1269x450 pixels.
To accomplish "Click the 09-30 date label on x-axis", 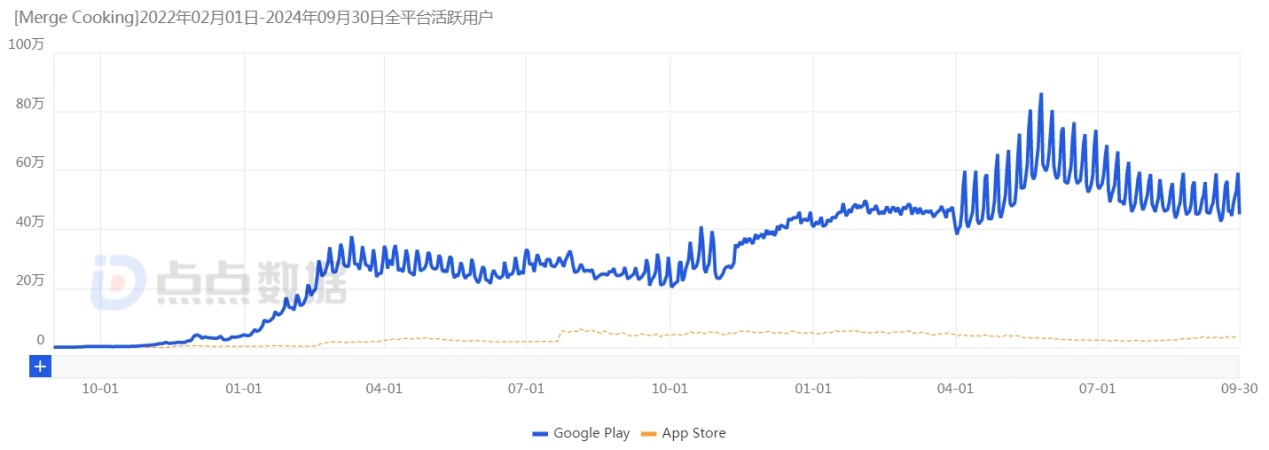I will coord(1239,388).
